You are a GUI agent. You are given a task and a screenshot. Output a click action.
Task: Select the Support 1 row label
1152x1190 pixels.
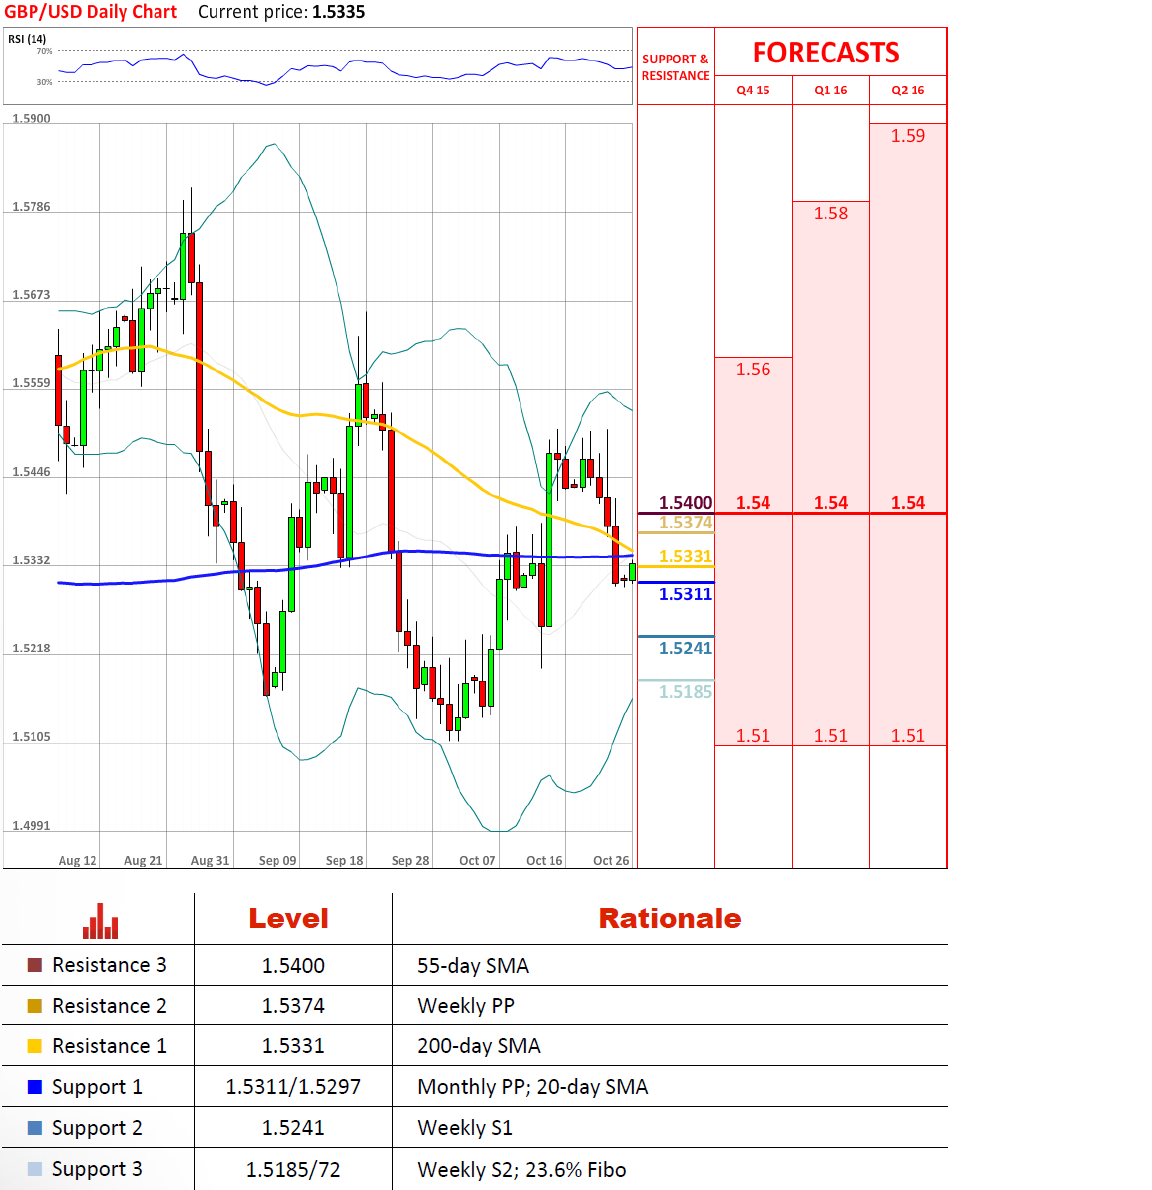97,1088
